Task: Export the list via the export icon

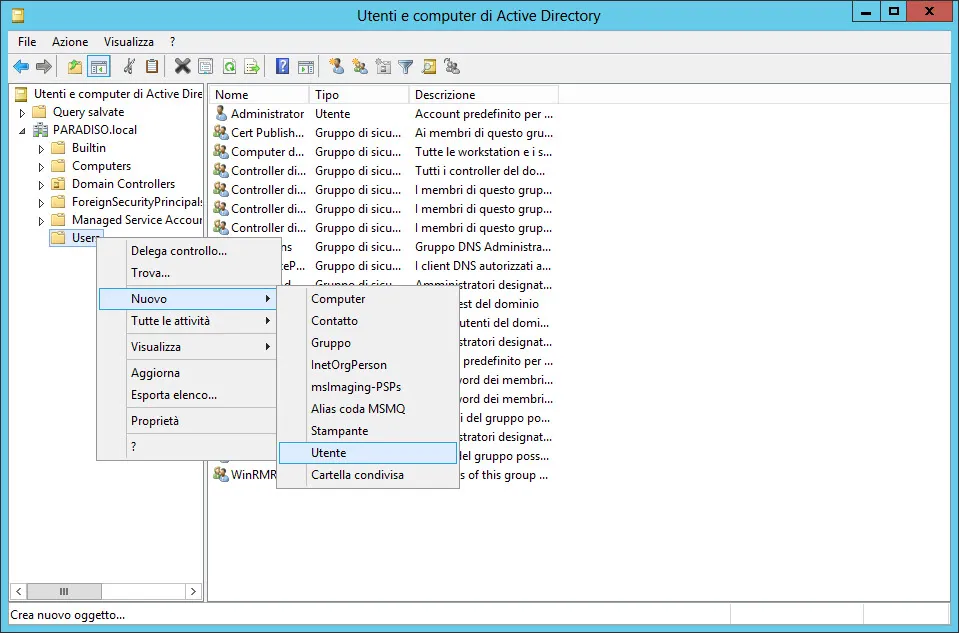Action: (x=250, y=67)
